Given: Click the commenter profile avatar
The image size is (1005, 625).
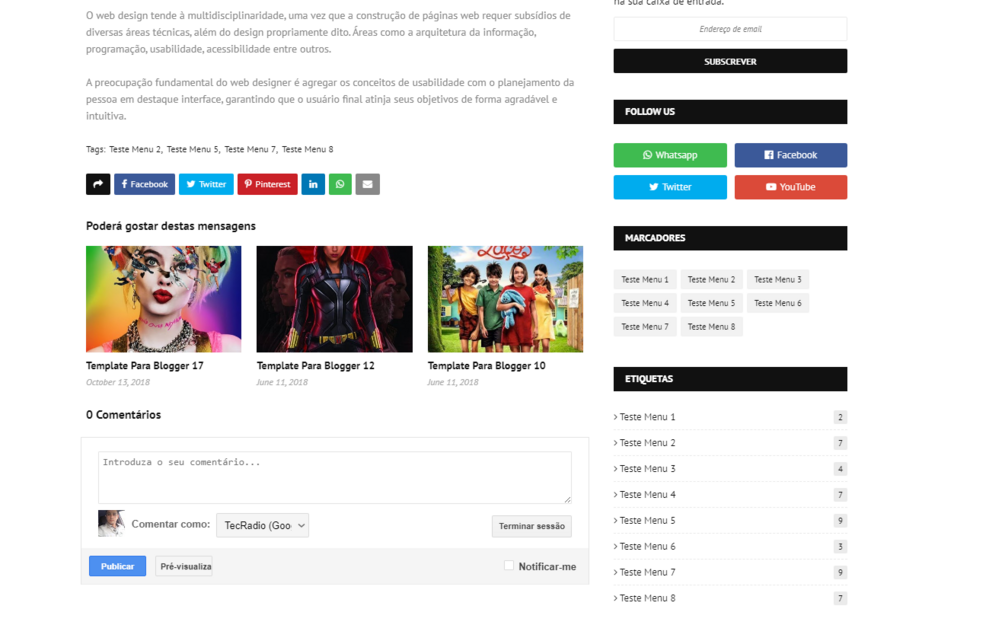Looking at the screenshot, I should pos(111,523).
